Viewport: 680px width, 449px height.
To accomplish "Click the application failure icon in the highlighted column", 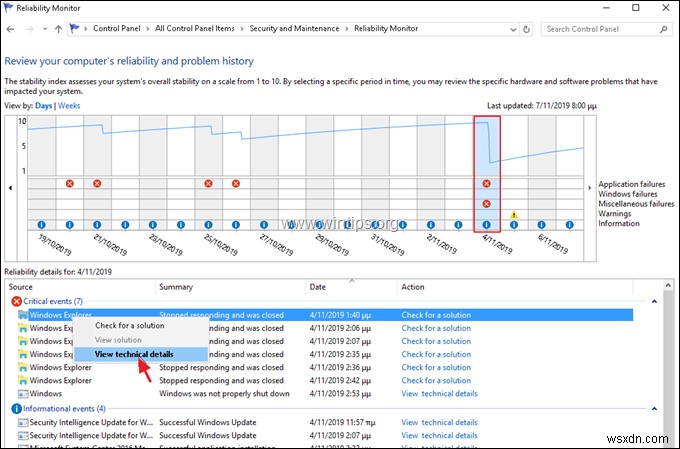I will click(x=487, y=184).
